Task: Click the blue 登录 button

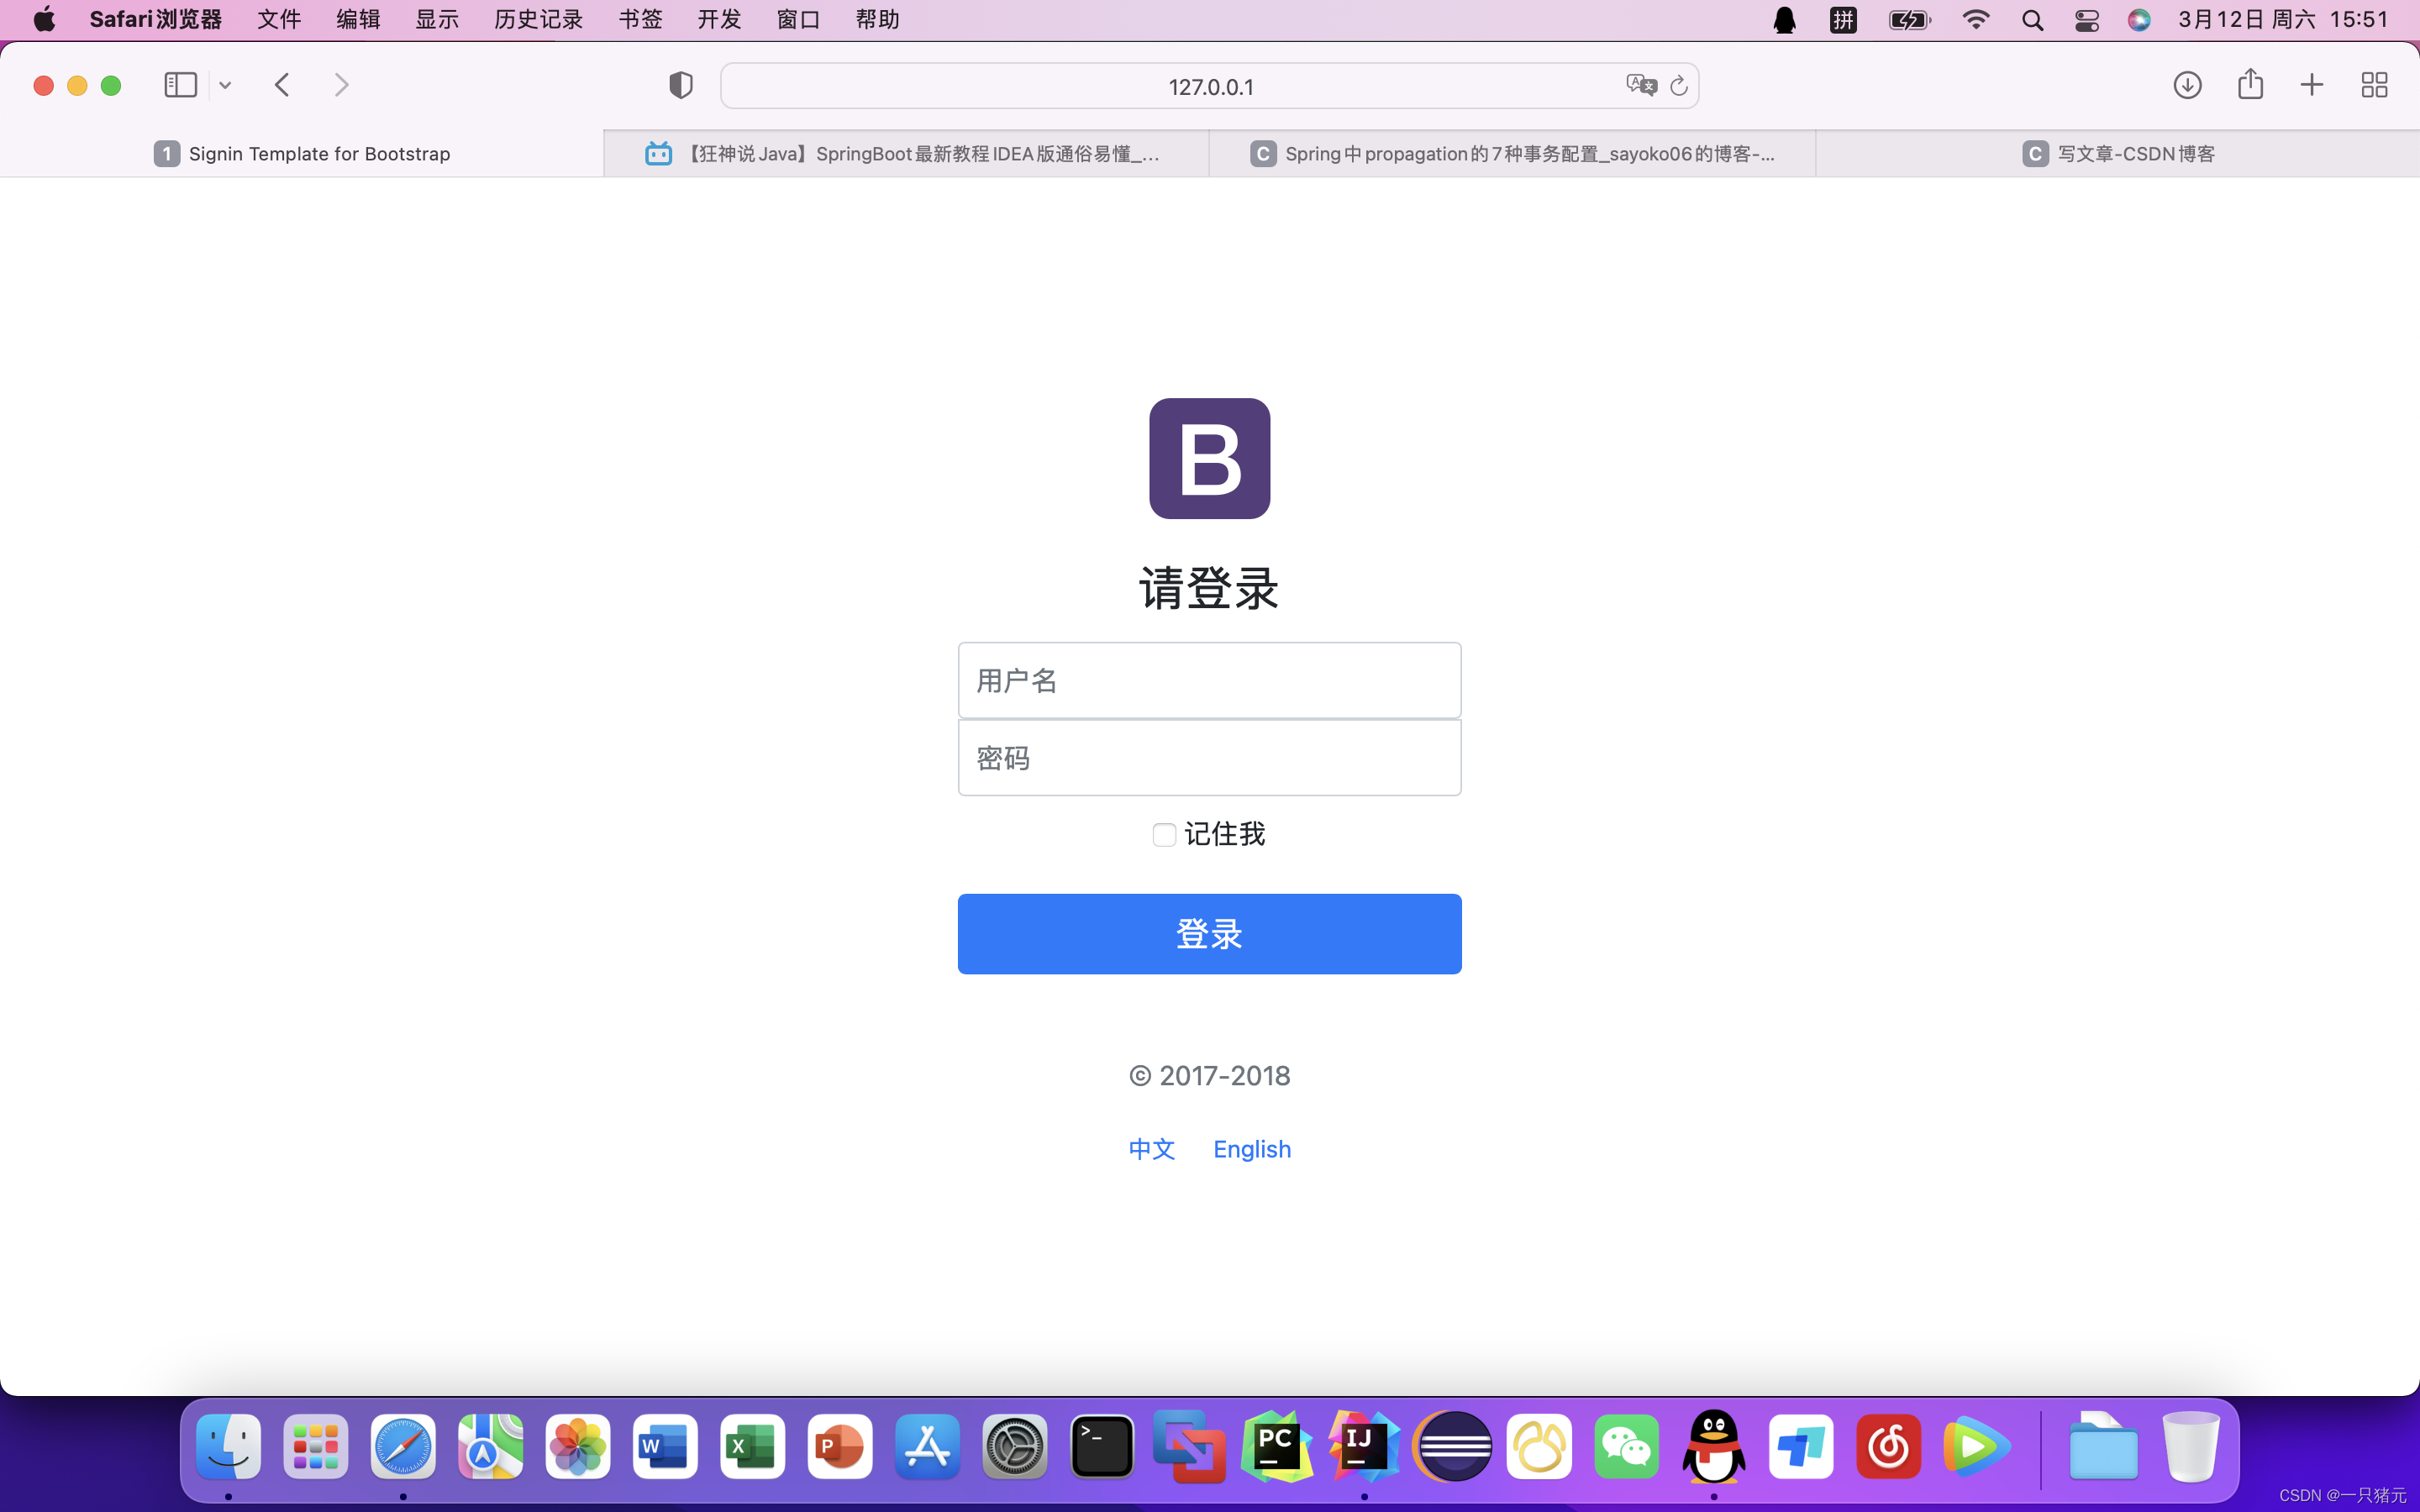Action: point(1209,934)
